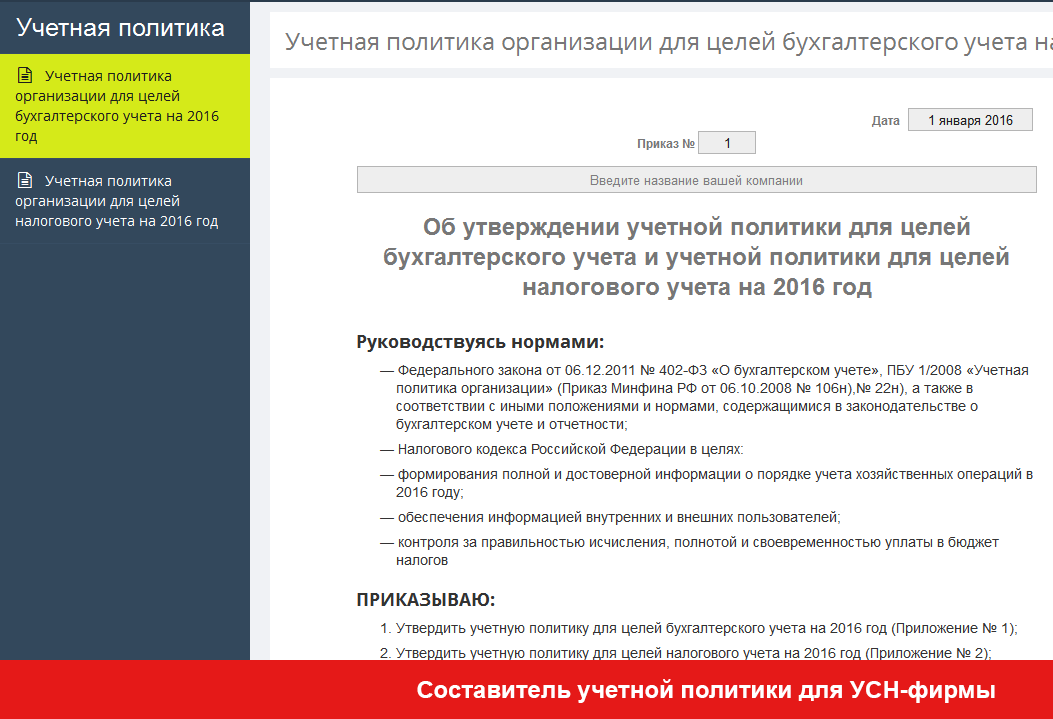Click the Дата field showing 1 января 2016
The image size is (1053, 719).
[x=970, y=120]
